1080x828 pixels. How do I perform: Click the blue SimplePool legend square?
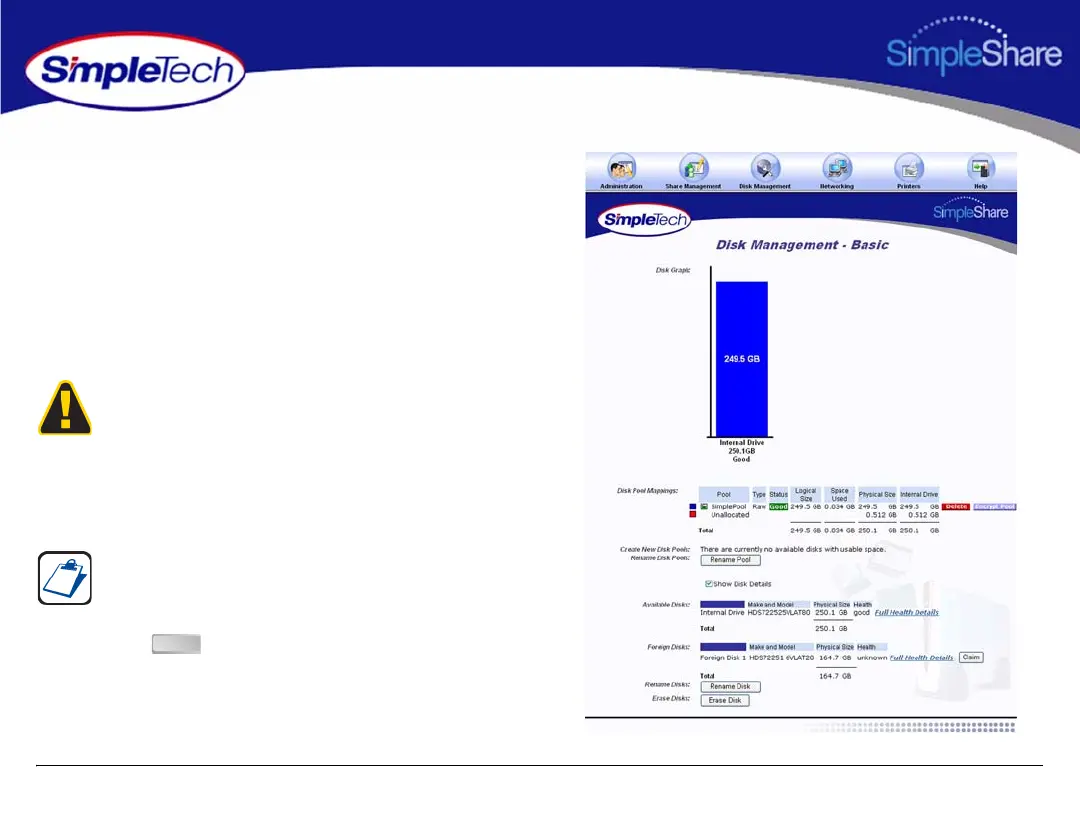(693, 506)
